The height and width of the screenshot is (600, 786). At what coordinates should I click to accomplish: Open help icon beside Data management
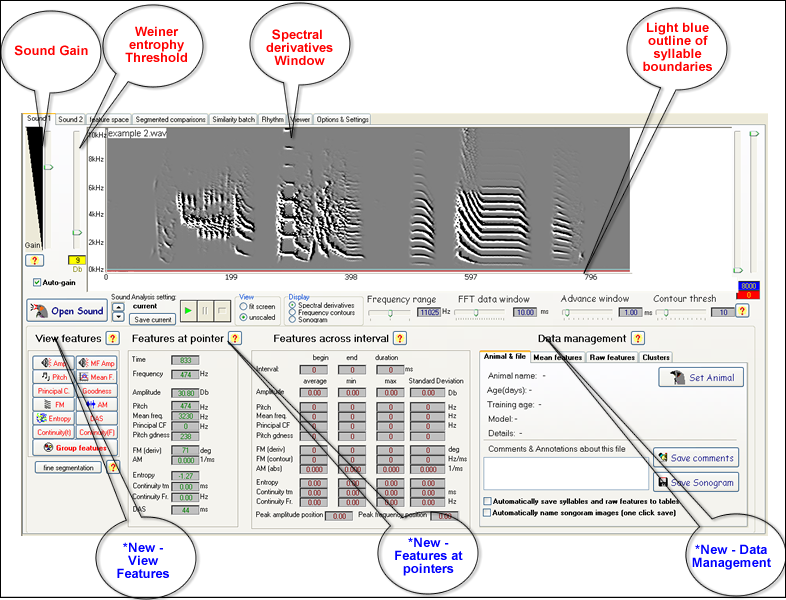(638, 339)
